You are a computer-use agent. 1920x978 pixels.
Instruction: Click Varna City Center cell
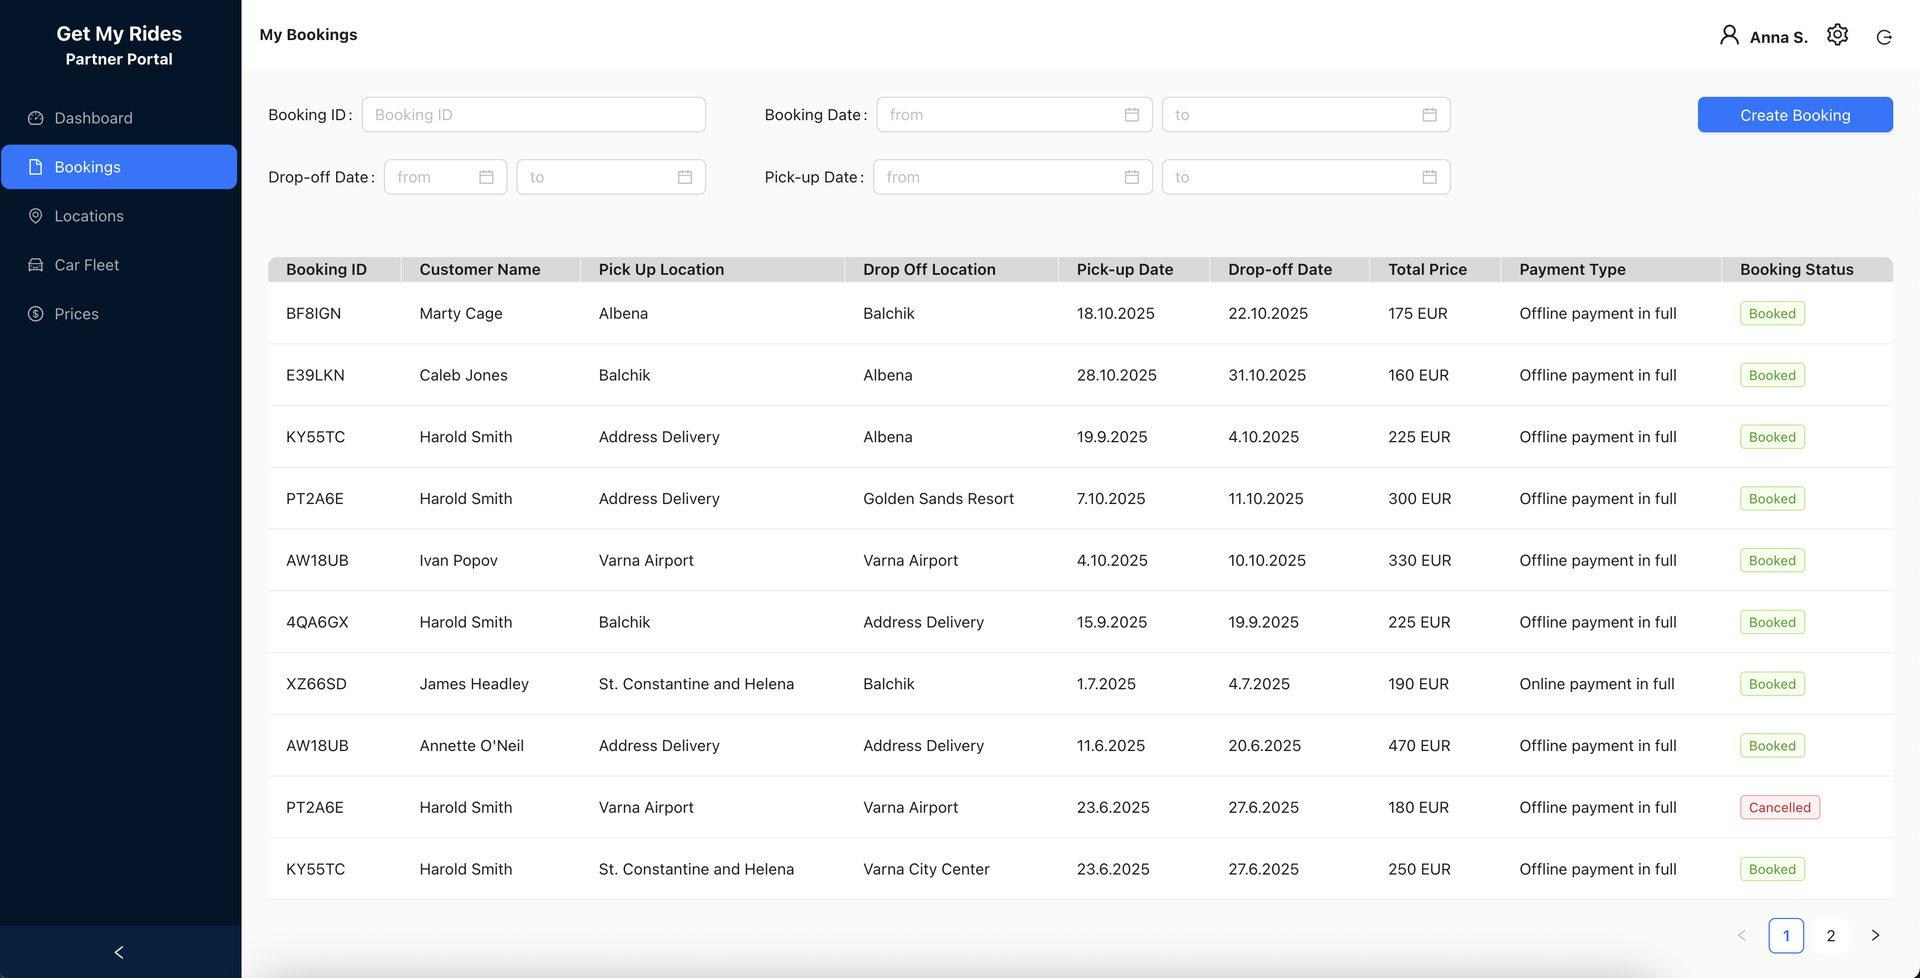[x=926, y=870]
